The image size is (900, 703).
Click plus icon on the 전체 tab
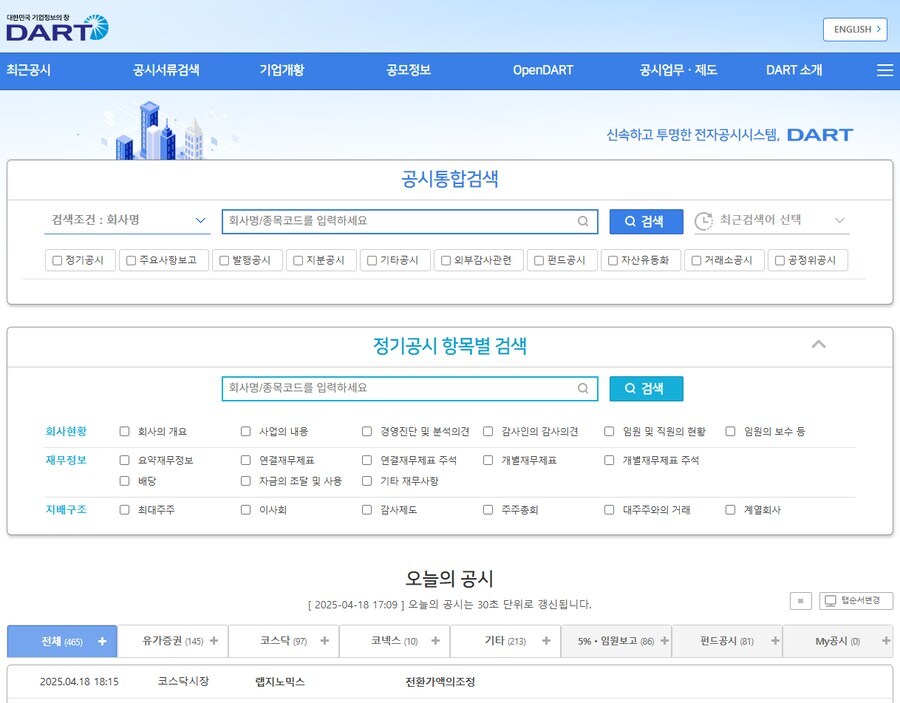click(x=102, y=641)
